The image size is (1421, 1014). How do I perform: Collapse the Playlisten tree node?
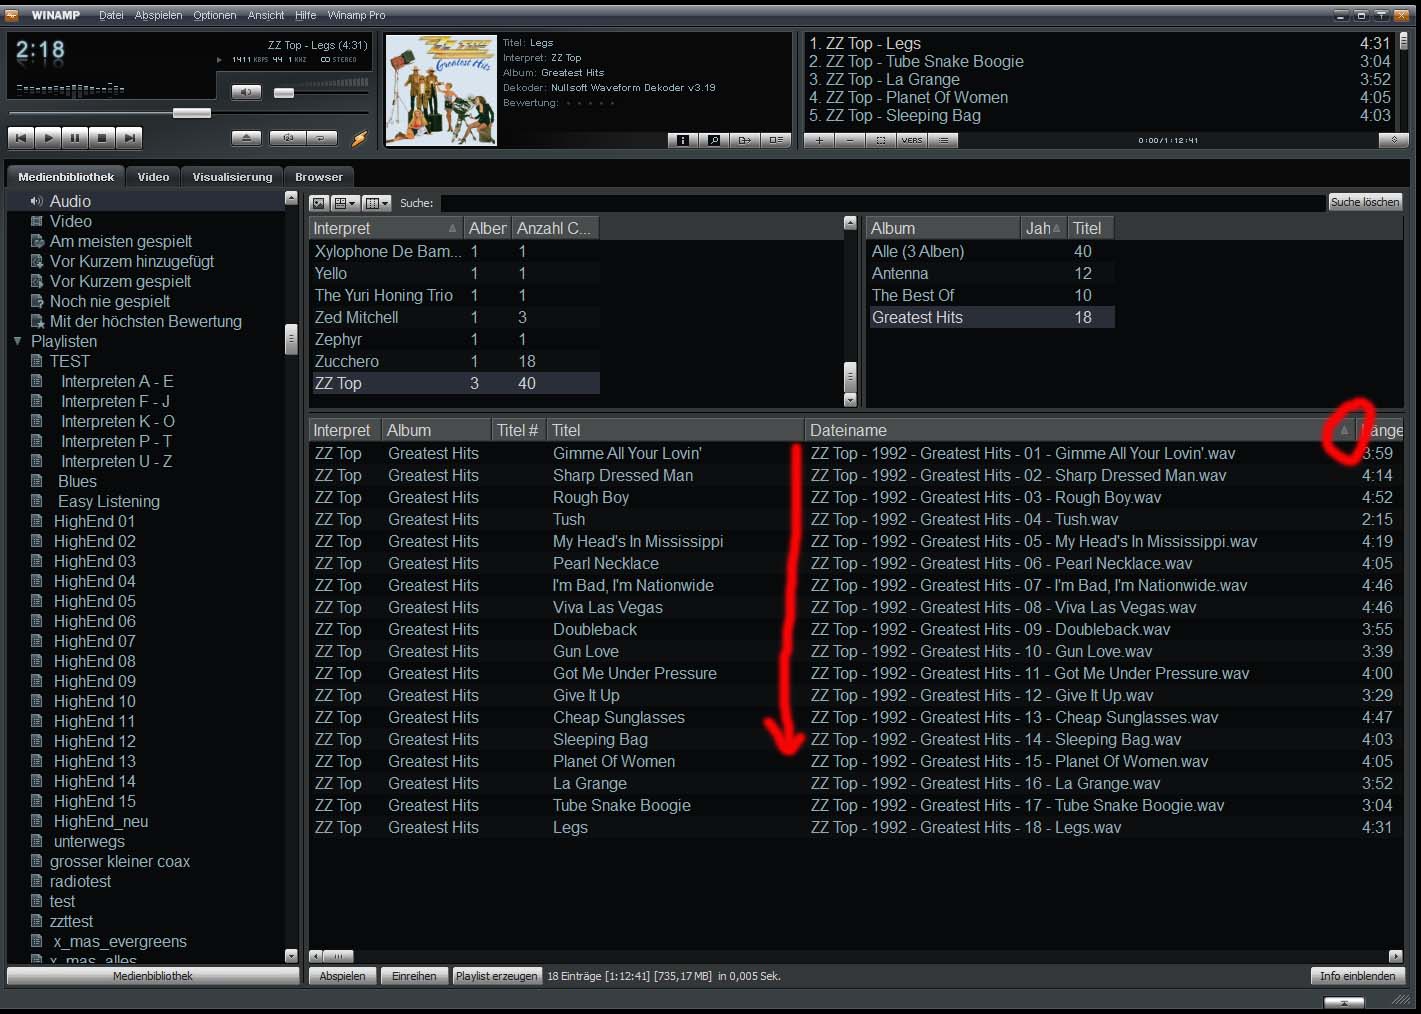coord(17,341)
